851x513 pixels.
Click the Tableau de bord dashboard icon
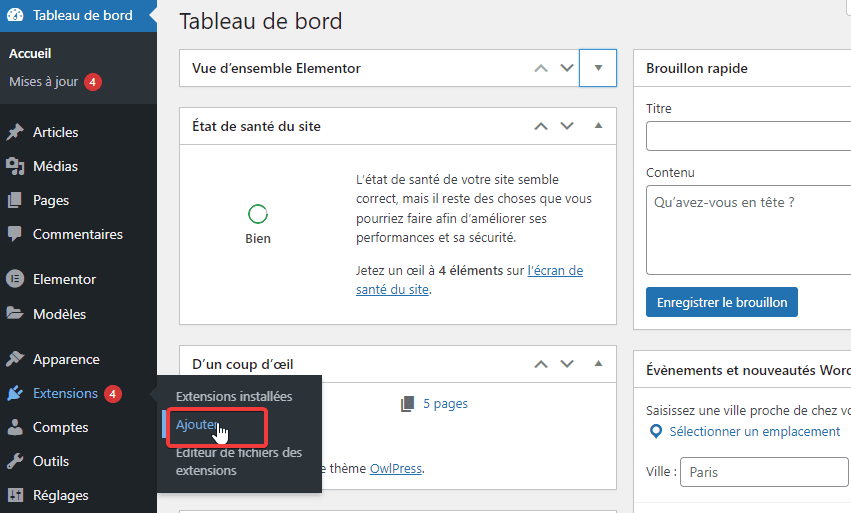tap(15, 15)
